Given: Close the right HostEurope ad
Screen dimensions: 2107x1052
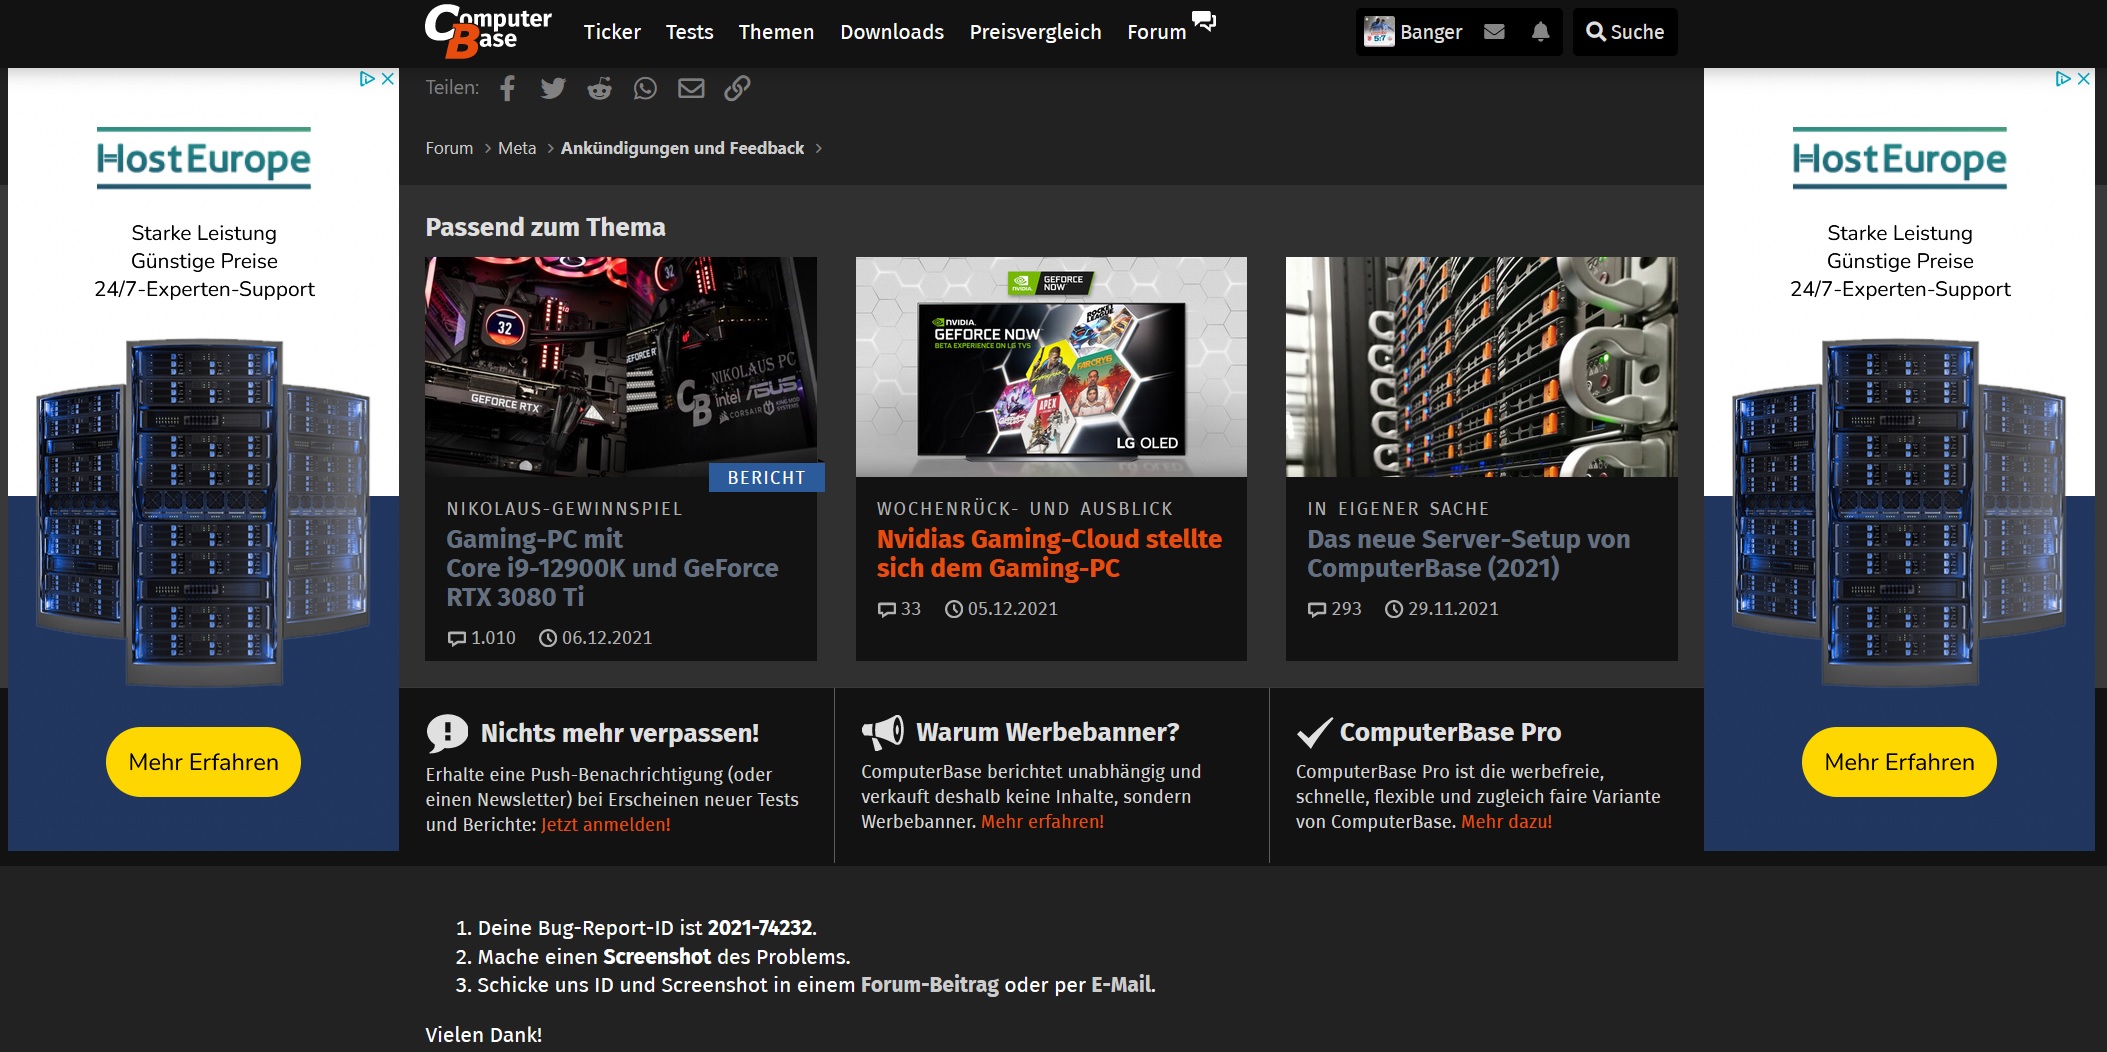Looking at the screenshot, I should point(2084,79).
